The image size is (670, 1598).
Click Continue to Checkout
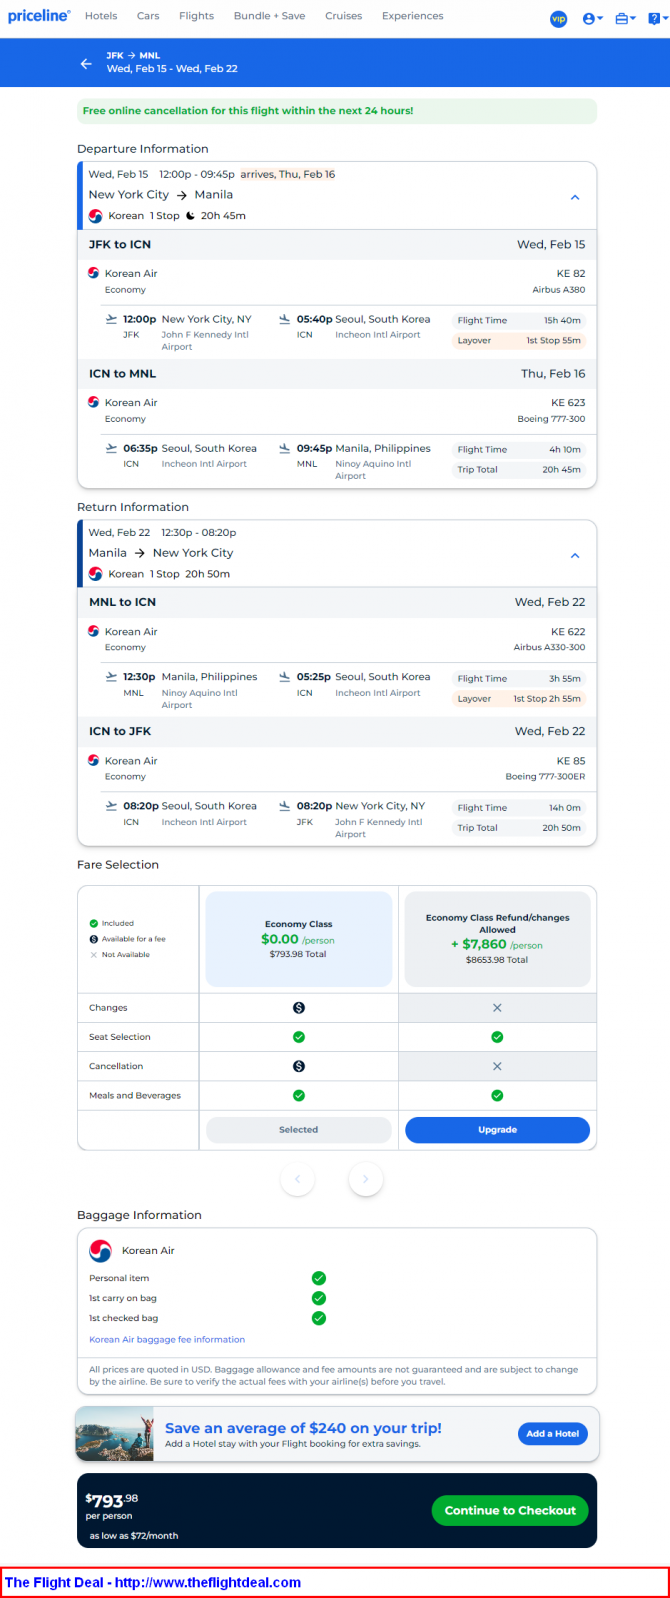(x=510, y=1510)
